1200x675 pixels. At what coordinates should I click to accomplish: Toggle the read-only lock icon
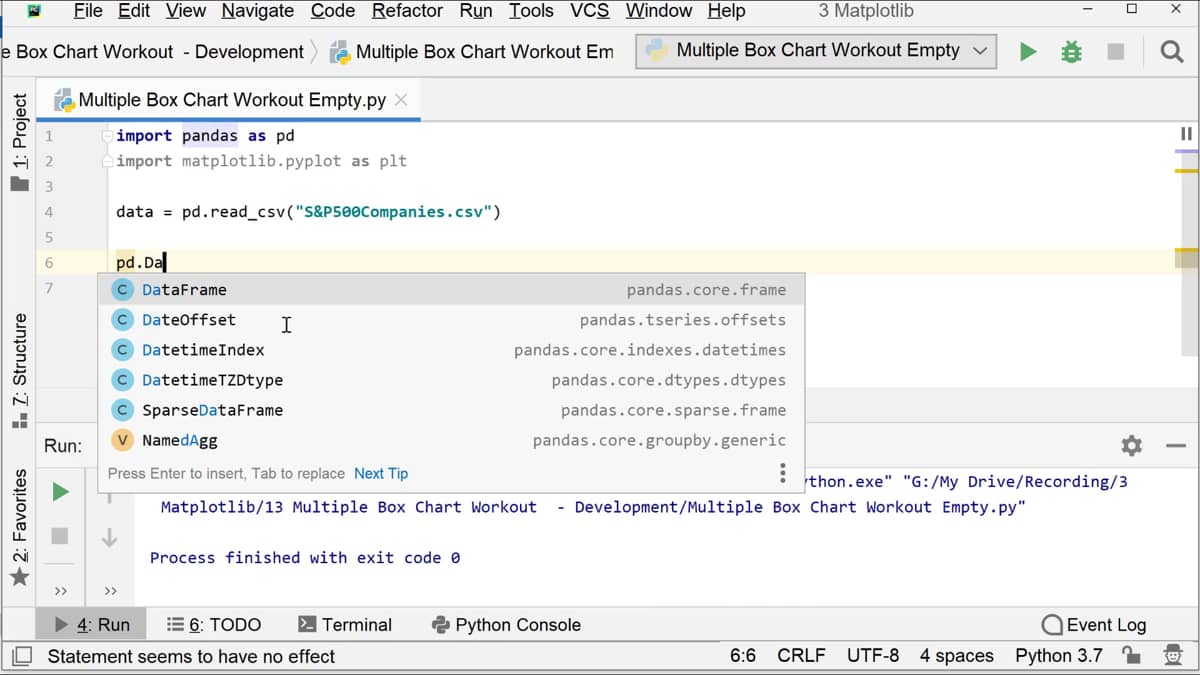coord(1132,656)
